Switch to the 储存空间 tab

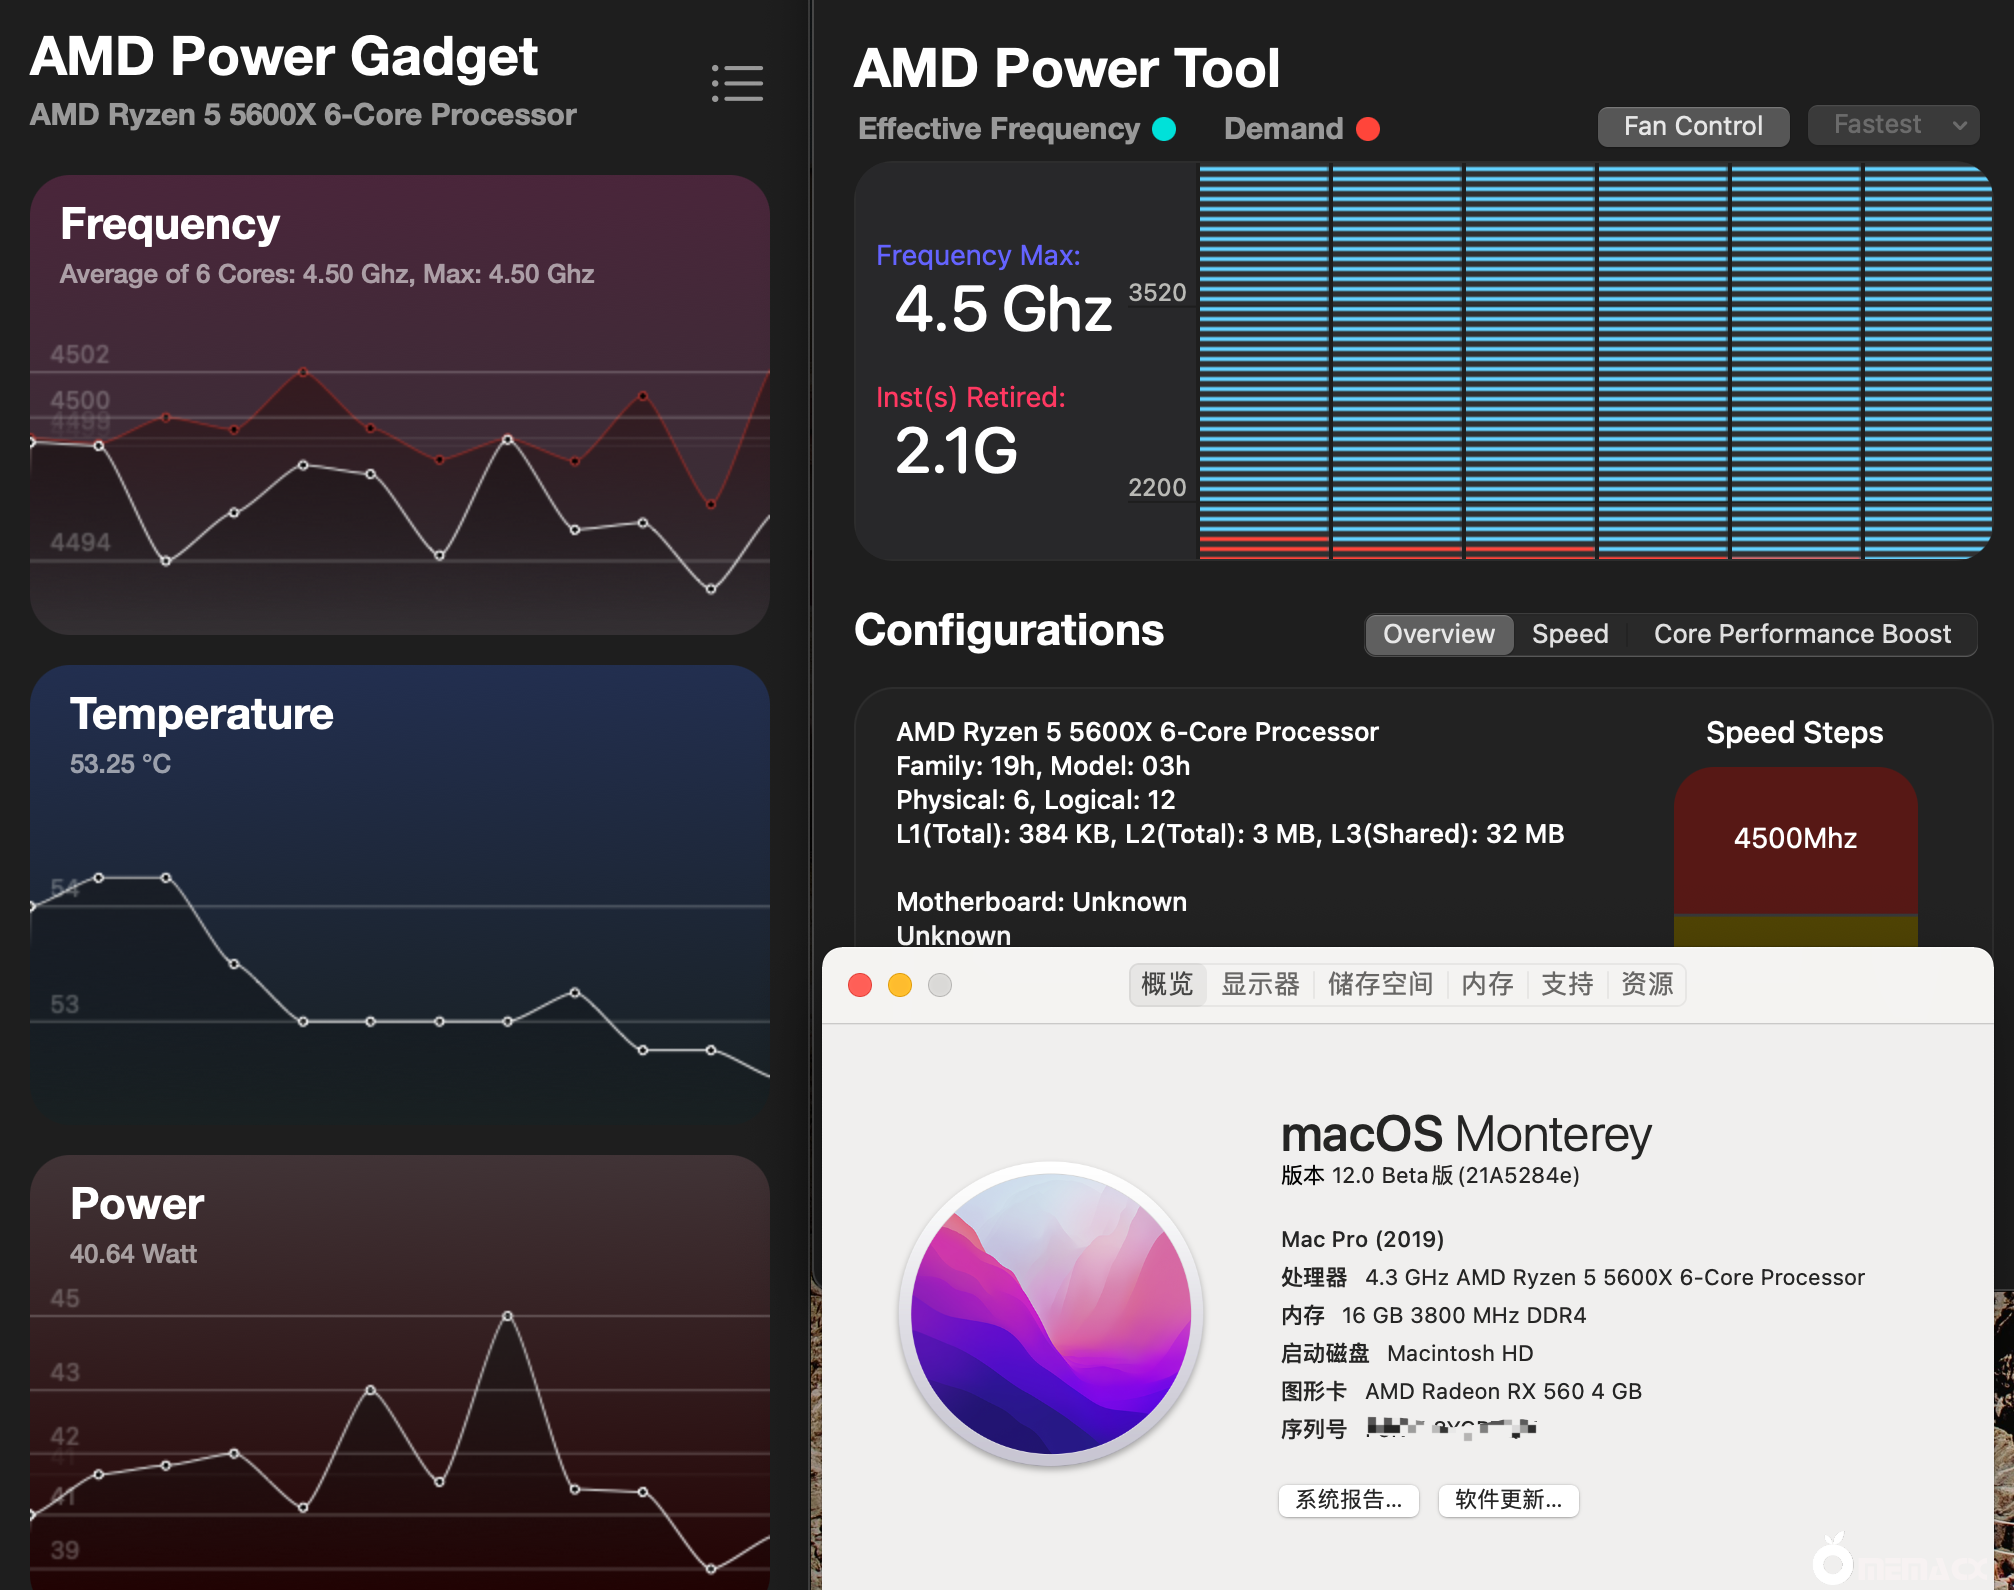(x=1380, y=984)
